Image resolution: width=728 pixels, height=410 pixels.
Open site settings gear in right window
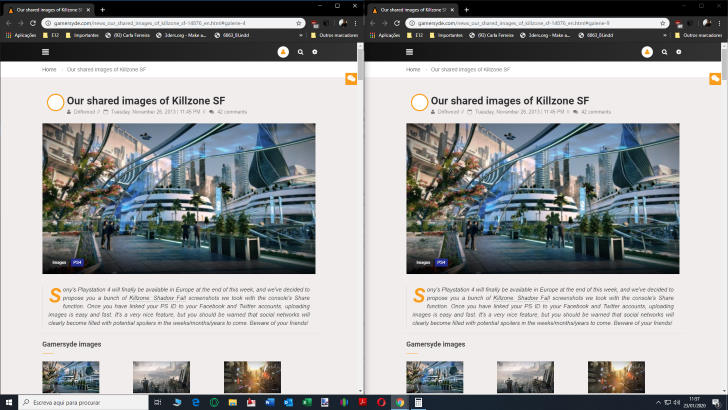(x=679, y=52)
